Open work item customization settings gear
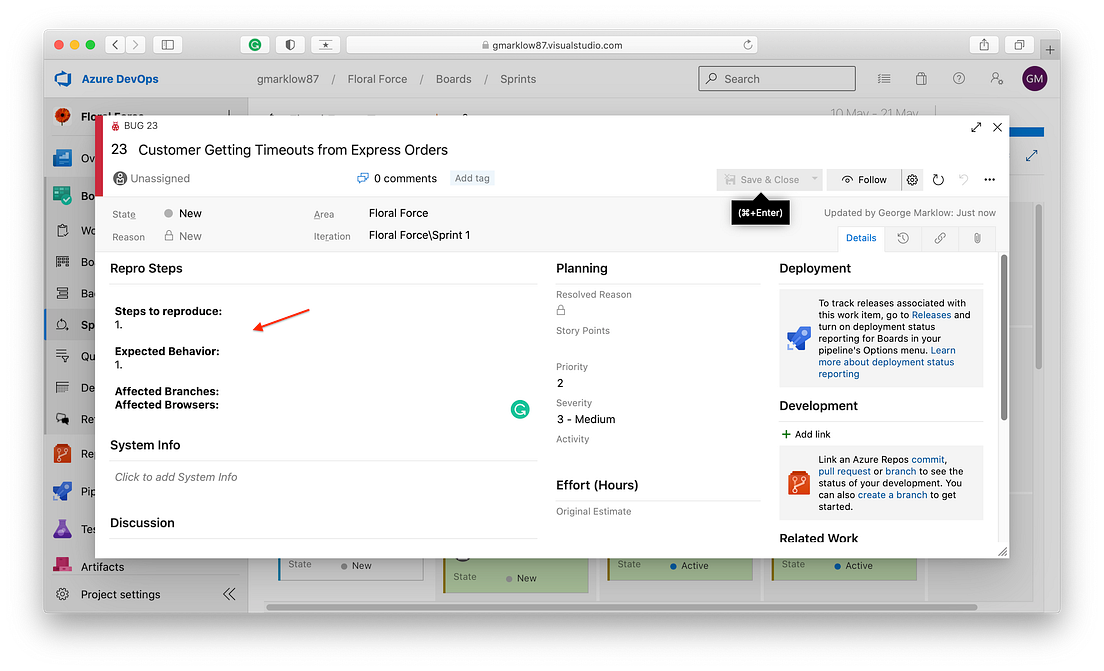The width and height of the screenshot is (1104, 671). coord(912,180)
